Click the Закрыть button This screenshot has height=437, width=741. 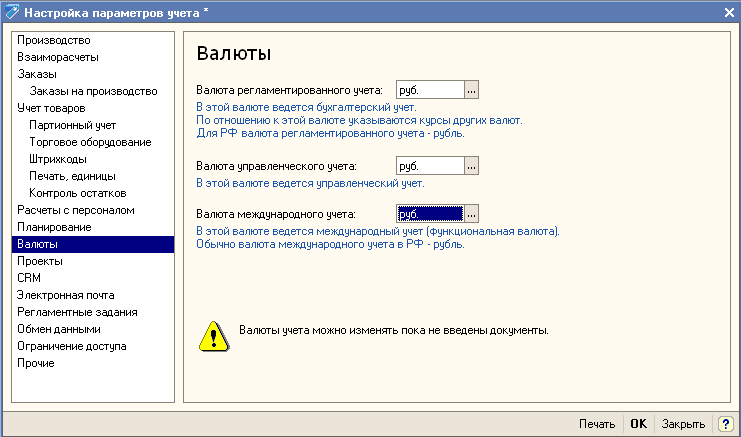tap(683, 424)
